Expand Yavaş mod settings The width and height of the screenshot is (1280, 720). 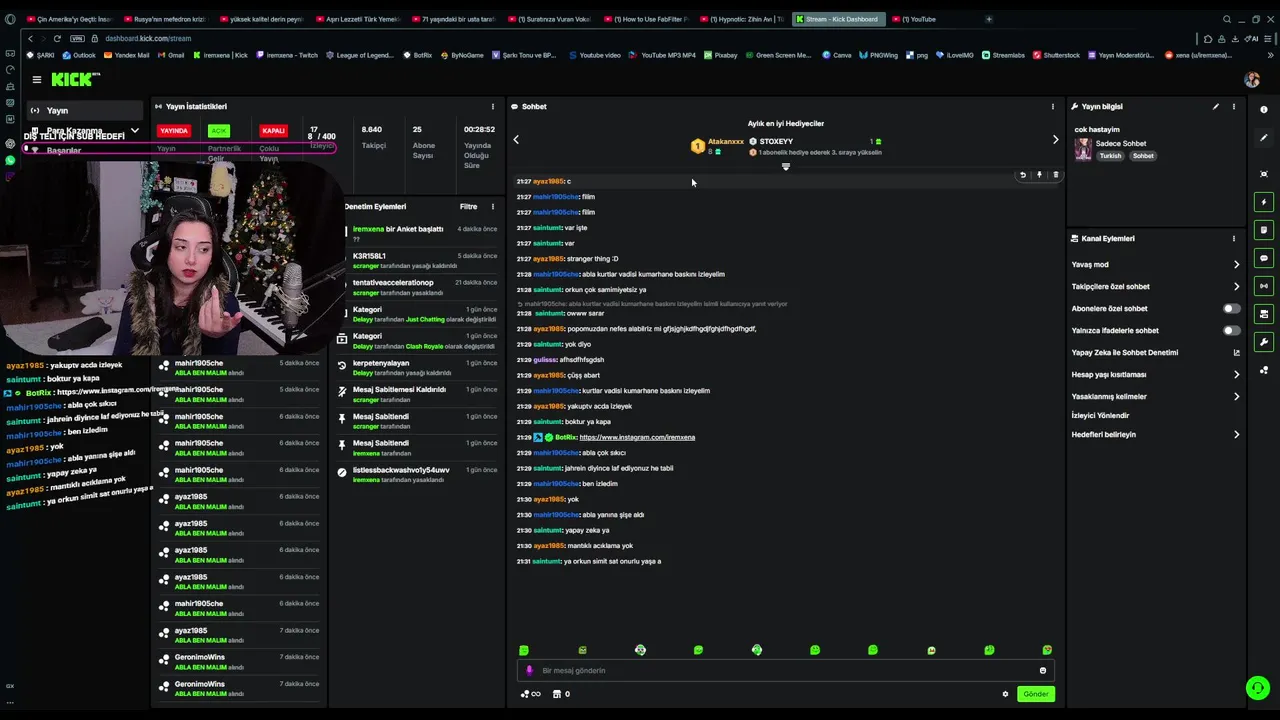point(1236,265)
